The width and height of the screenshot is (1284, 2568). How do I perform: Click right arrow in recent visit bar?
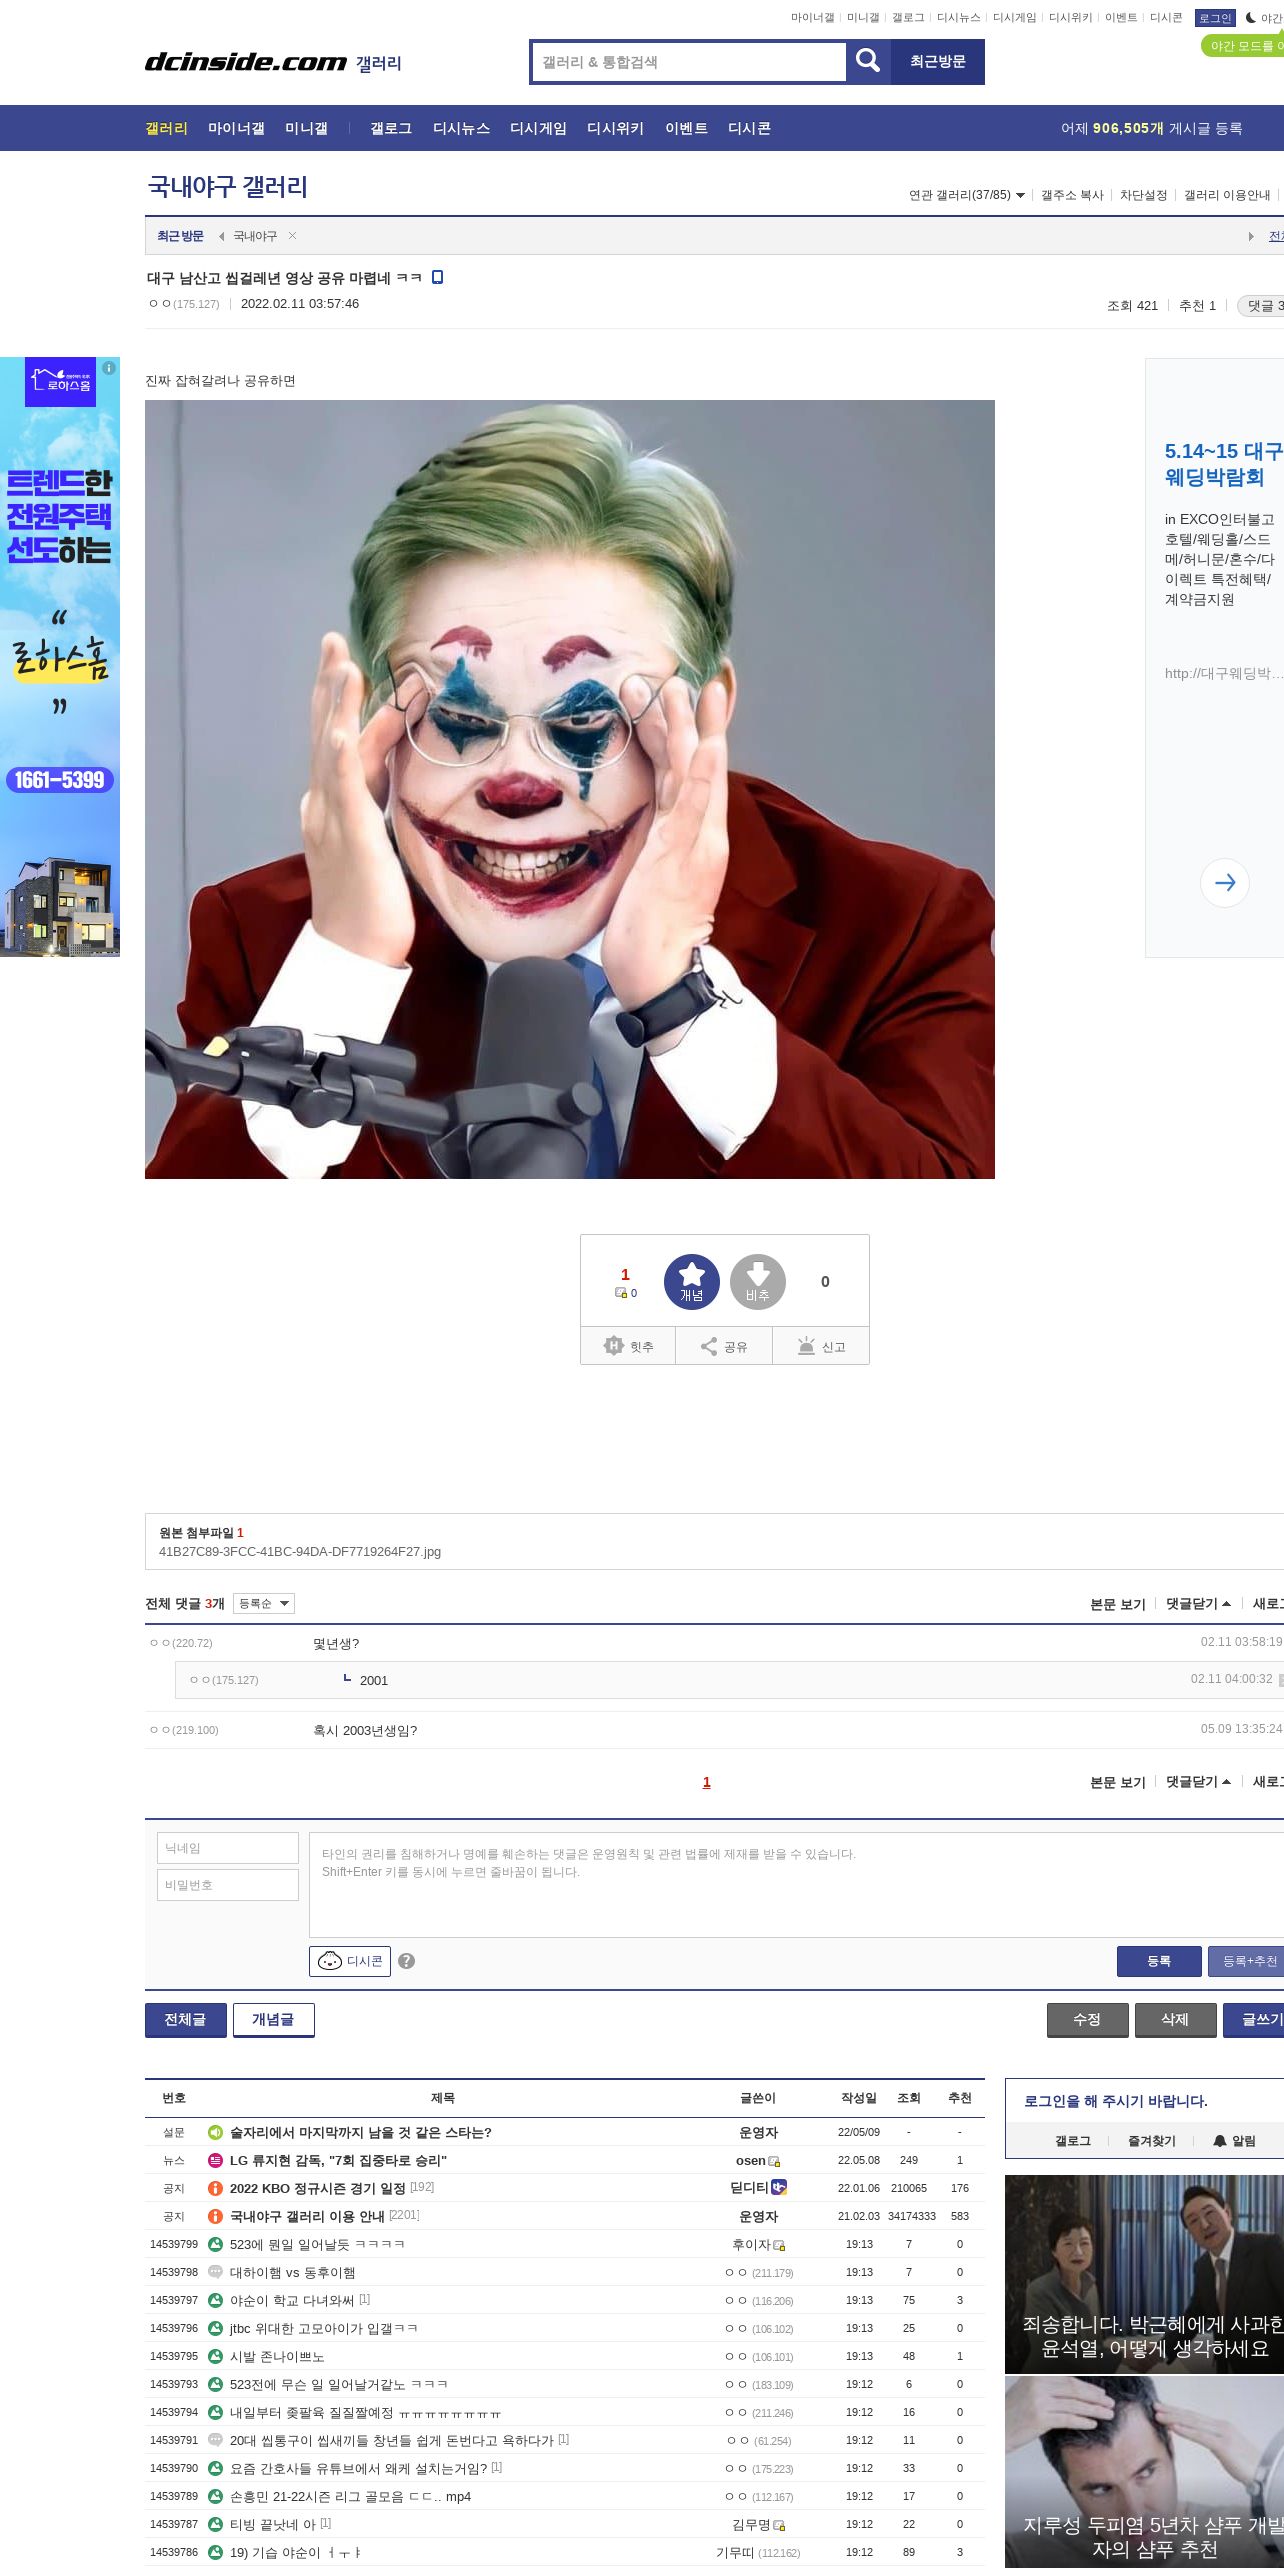pos(1251,236)
